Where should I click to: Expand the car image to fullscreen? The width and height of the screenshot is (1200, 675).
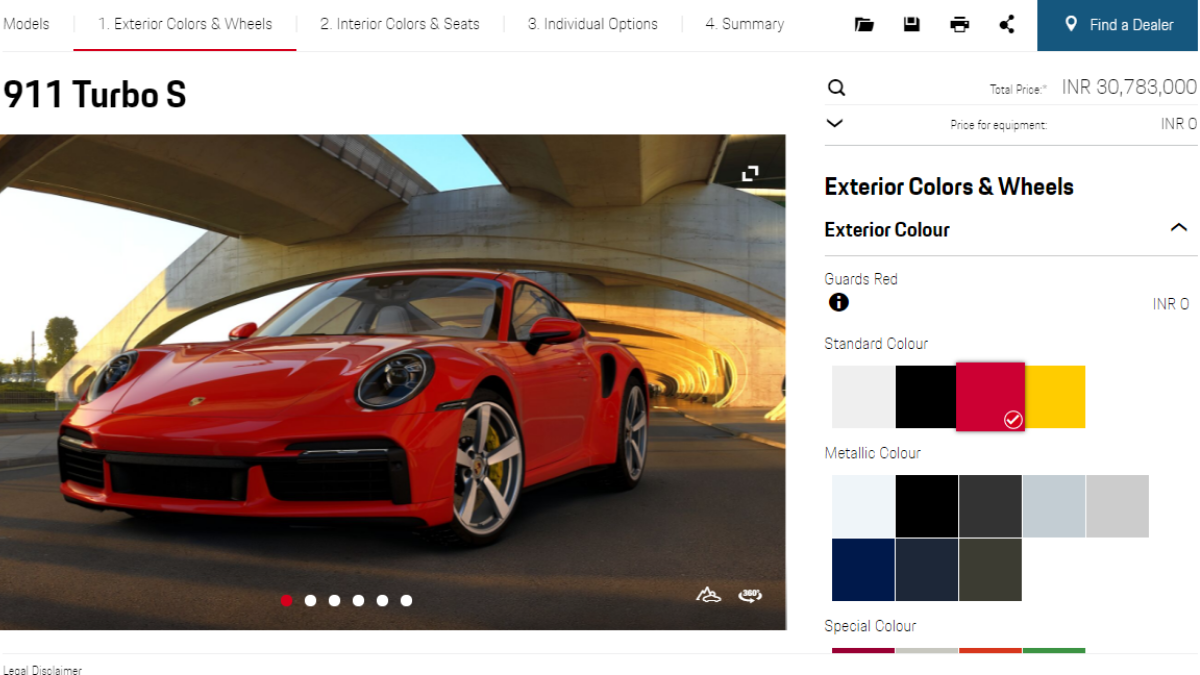(750, 174)
